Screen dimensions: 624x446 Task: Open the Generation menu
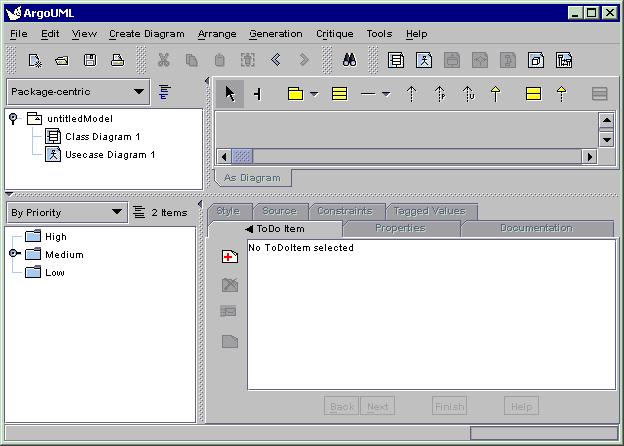click(276, 34)
